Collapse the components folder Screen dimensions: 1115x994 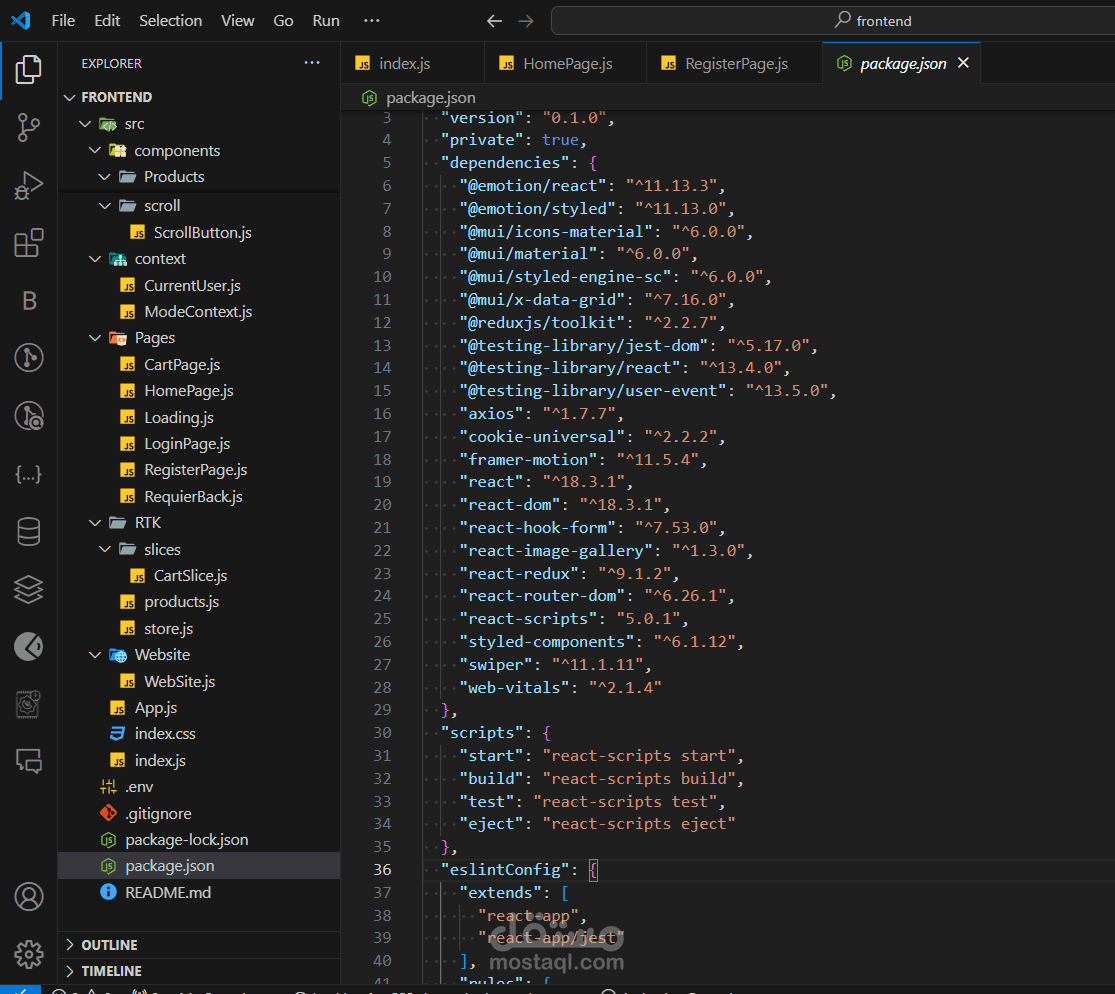tap(176, 151)
